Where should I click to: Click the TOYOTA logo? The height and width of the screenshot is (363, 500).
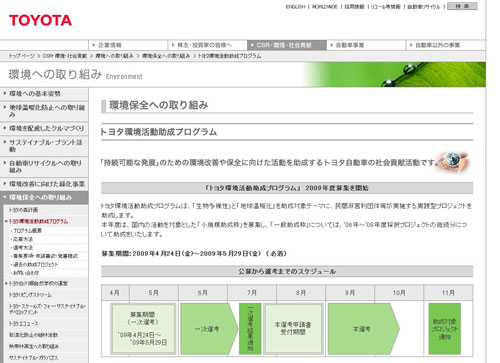coord(40,20)
